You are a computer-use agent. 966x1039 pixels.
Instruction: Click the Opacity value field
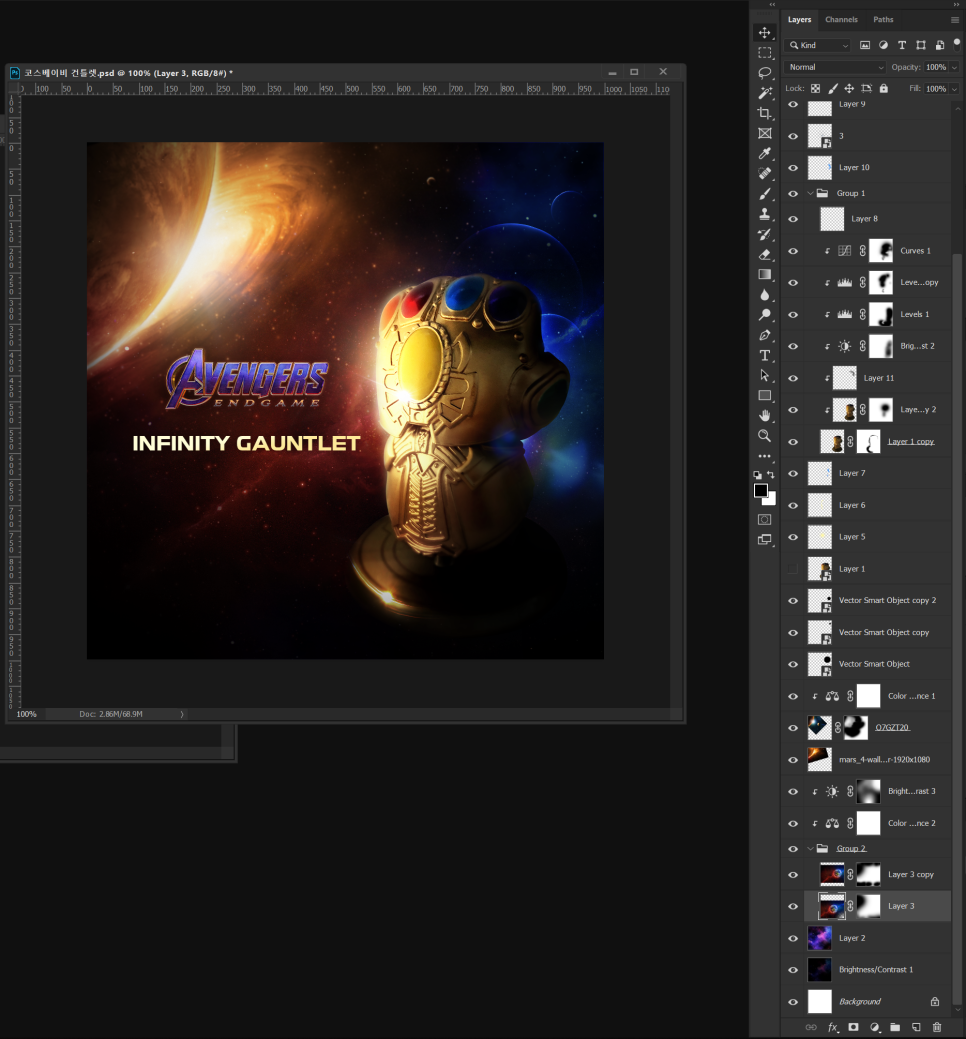936,67
